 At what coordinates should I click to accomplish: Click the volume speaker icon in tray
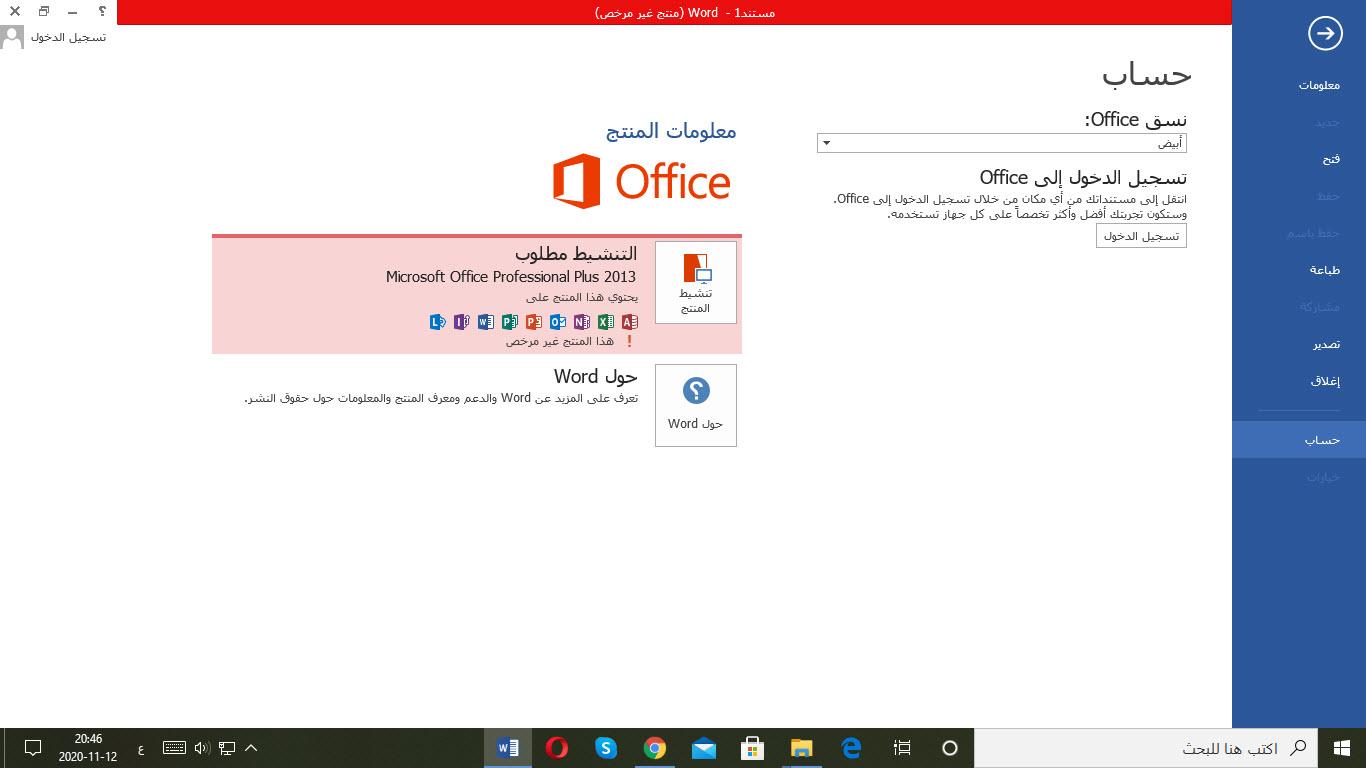point(201,748)
